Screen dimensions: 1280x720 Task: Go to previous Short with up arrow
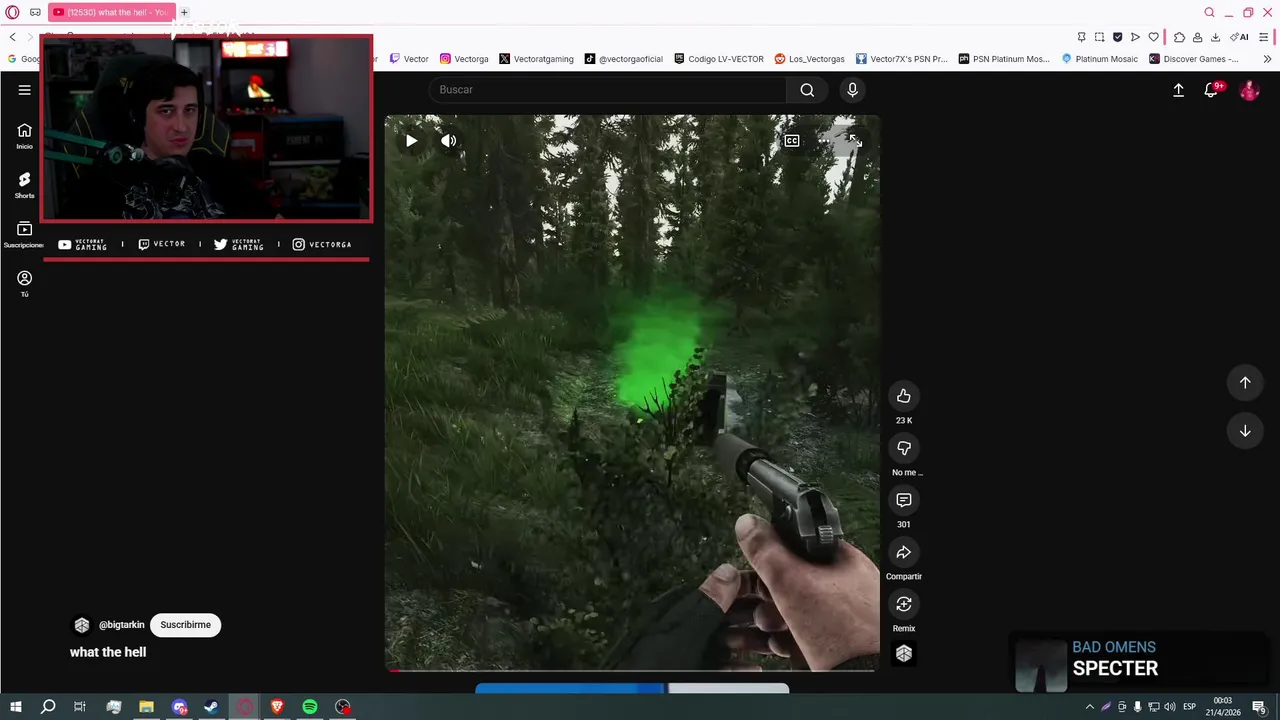point(1245,382)
